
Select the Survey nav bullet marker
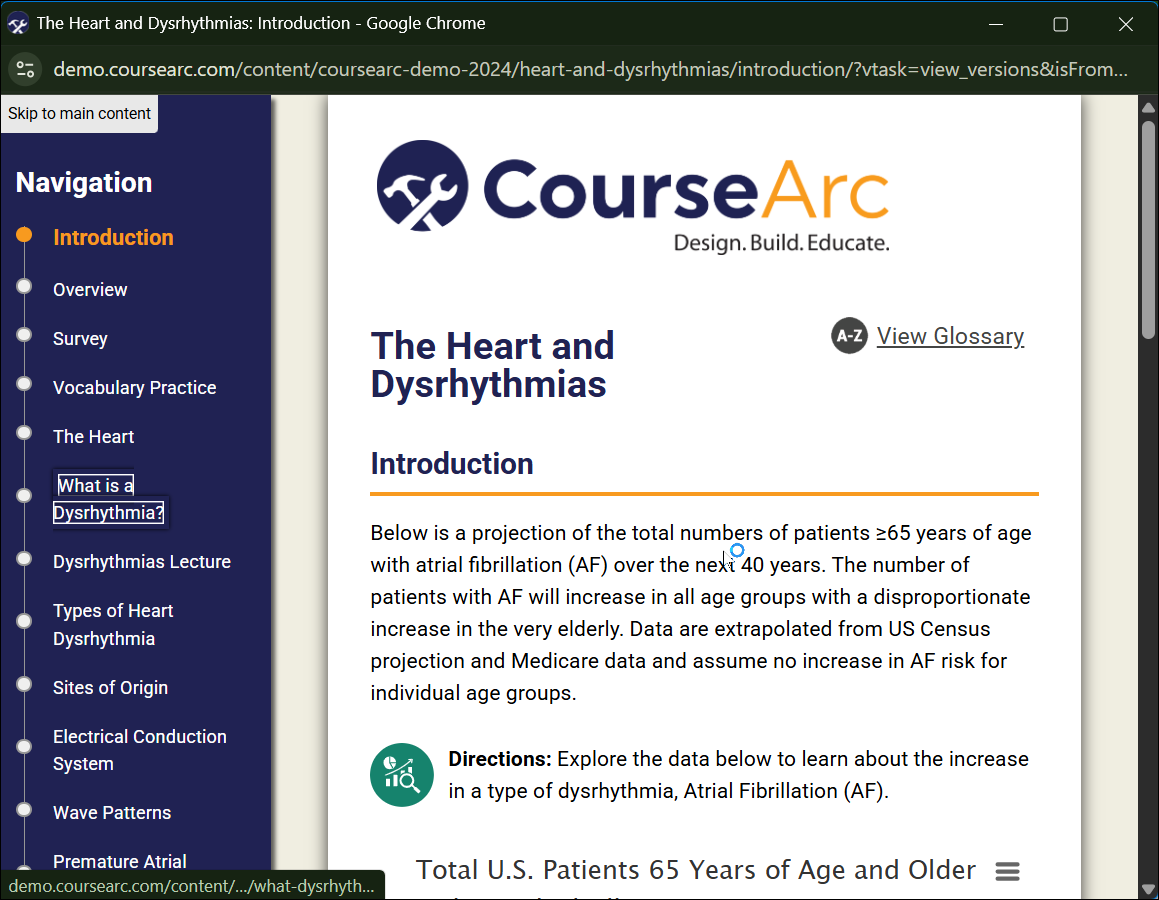click(x=24, y=335)
